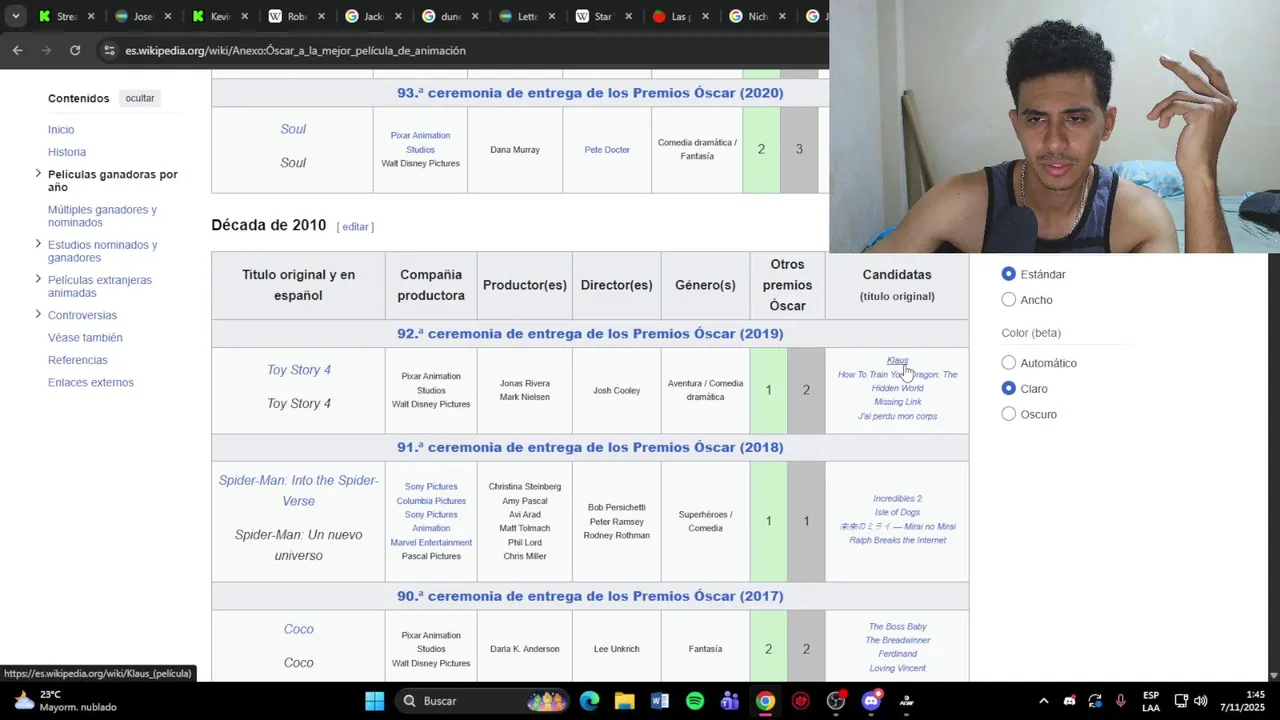
Task: Open the 90.ª ceremonia (2017) link
Action: coord(590,596)
